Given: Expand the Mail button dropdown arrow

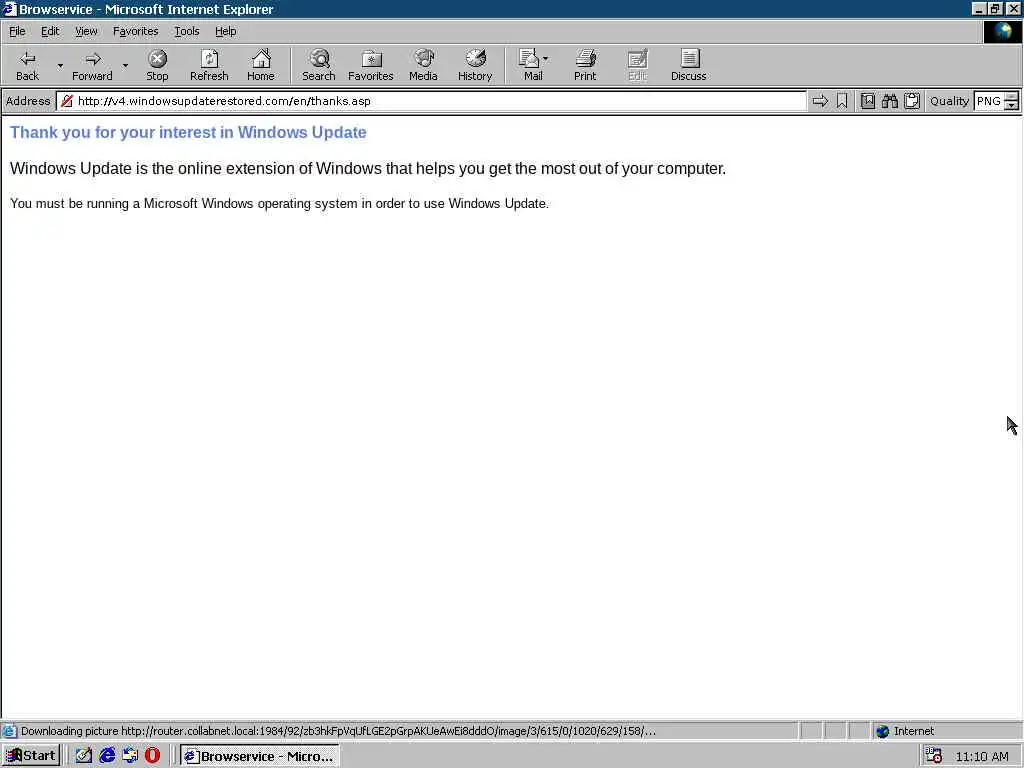Looking at the screenshot, I should point(545,59).
